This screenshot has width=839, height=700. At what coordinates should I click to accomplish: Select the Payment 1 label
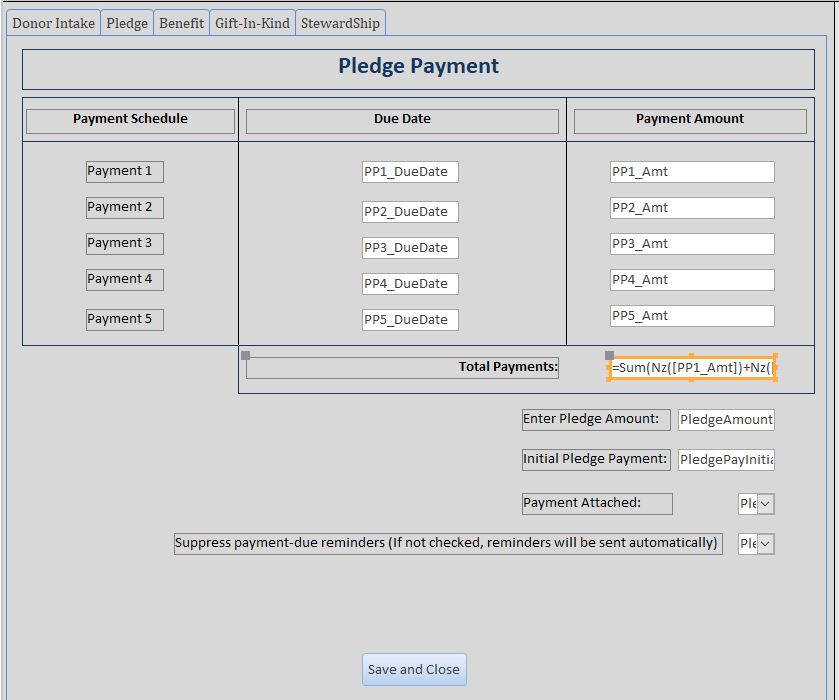(125, 172)
